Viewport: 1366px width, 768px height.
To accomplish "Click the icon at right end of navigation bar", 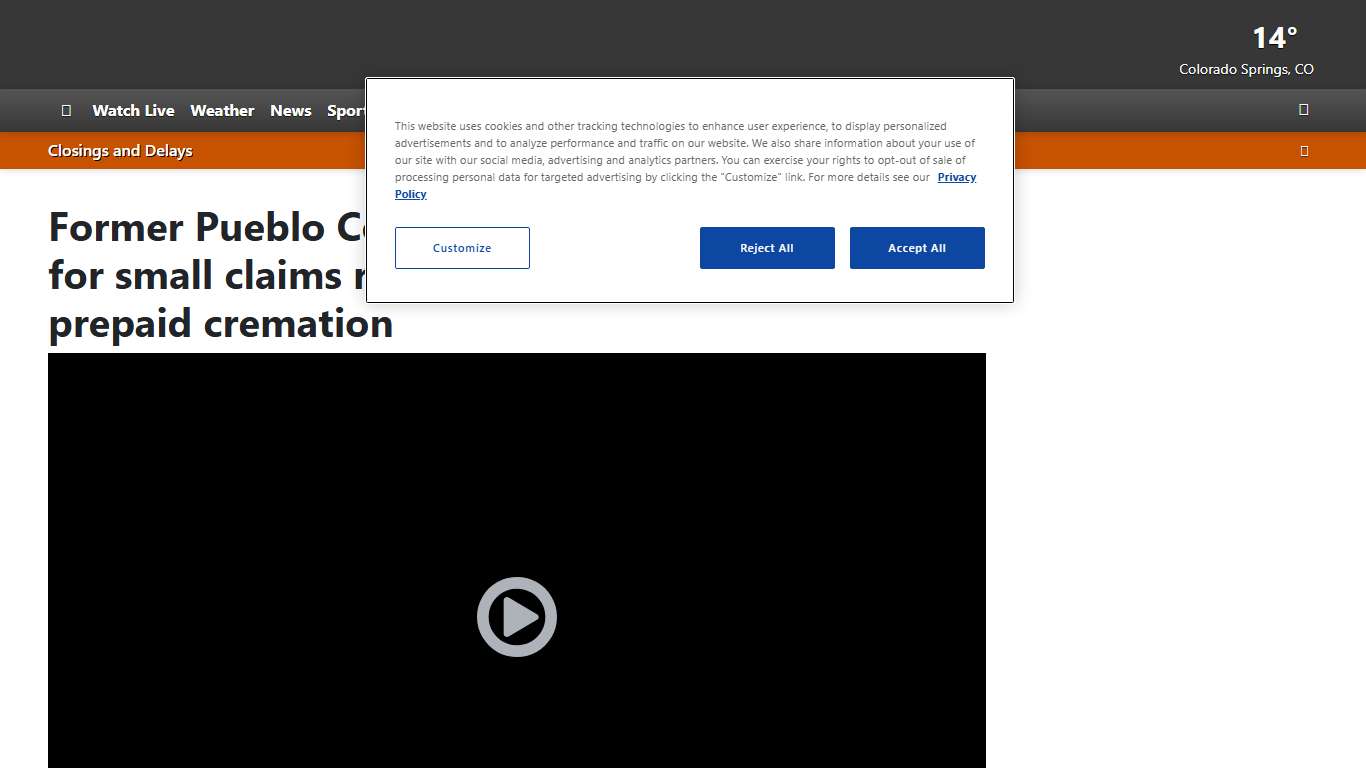I will [x=1303, y=110].
